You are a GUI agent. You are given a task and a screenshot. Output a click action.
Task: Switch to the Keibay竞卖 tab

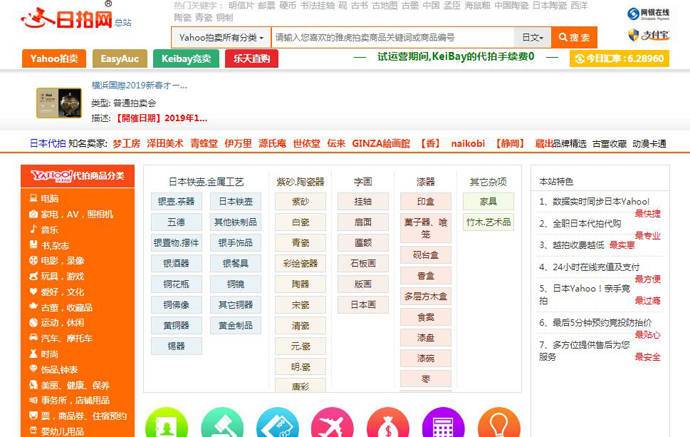click(x=186, y=59)
